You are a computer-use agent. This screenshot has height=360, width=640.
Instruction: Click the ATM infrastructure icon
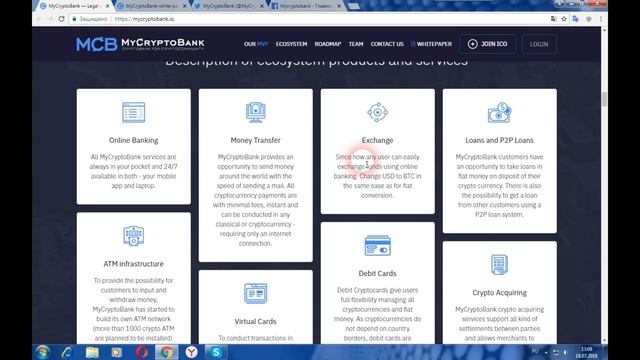pos(133,236)
